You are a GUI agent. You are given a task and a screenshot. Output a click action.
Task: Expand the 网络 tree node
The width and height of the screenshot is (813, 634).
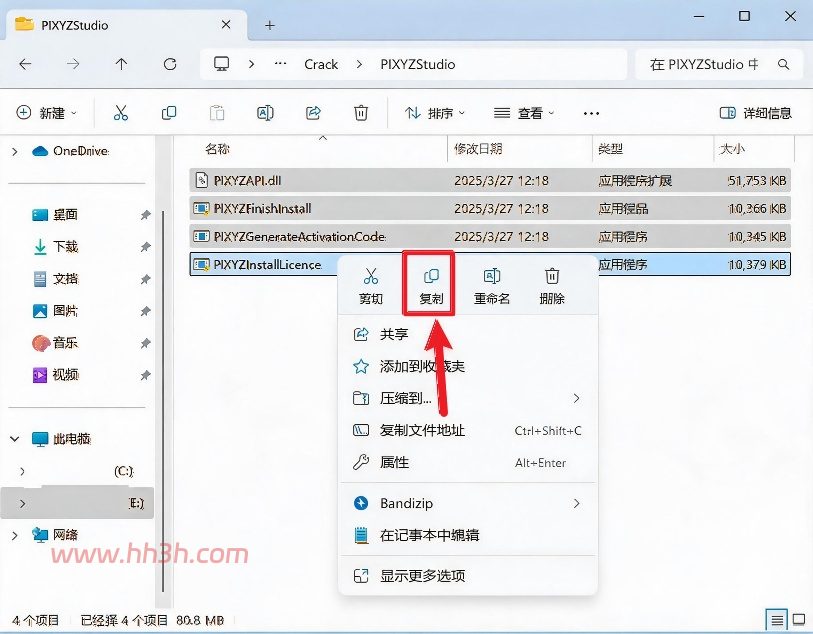coord(15,535)
